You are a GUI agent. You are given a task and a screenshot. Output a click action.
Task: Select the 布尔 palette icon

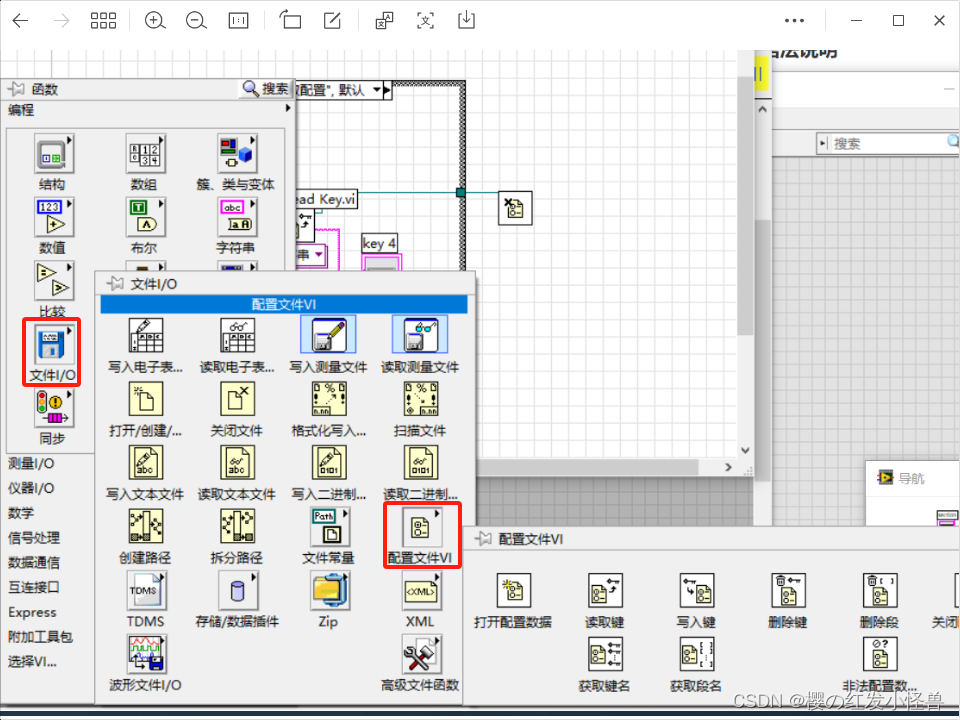pyautogui.click(x=145, y=217)
